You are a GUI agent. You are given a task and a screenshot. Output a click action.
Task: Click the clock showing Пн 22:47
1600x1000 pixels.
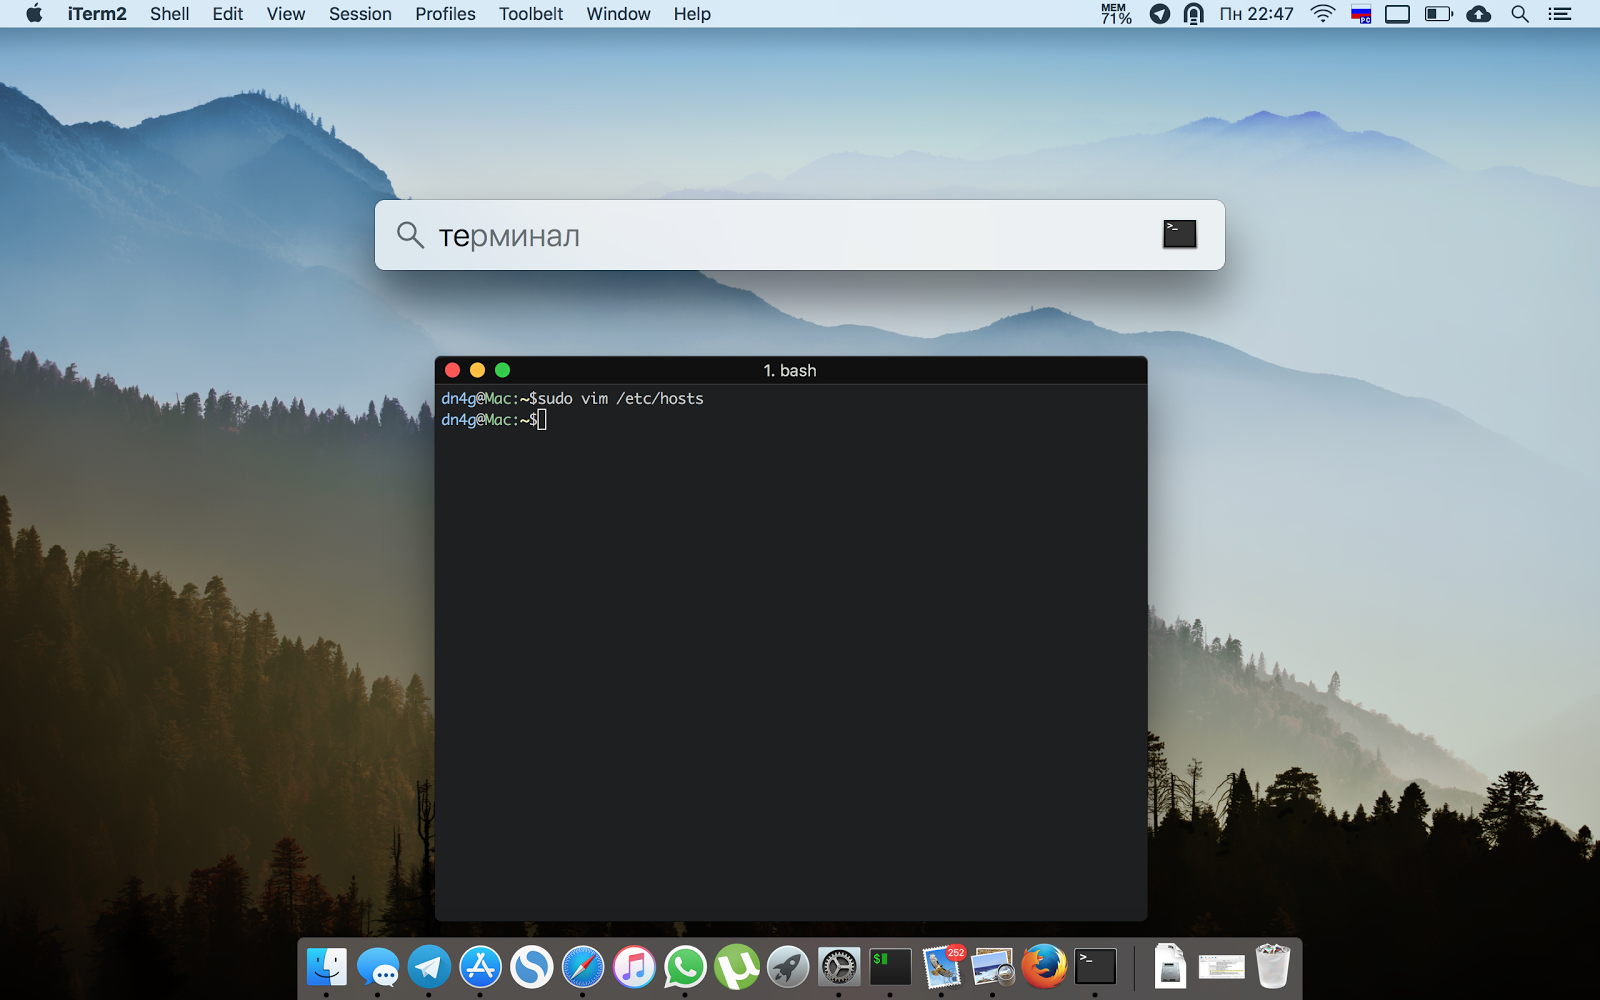(x=1256, y=14)
